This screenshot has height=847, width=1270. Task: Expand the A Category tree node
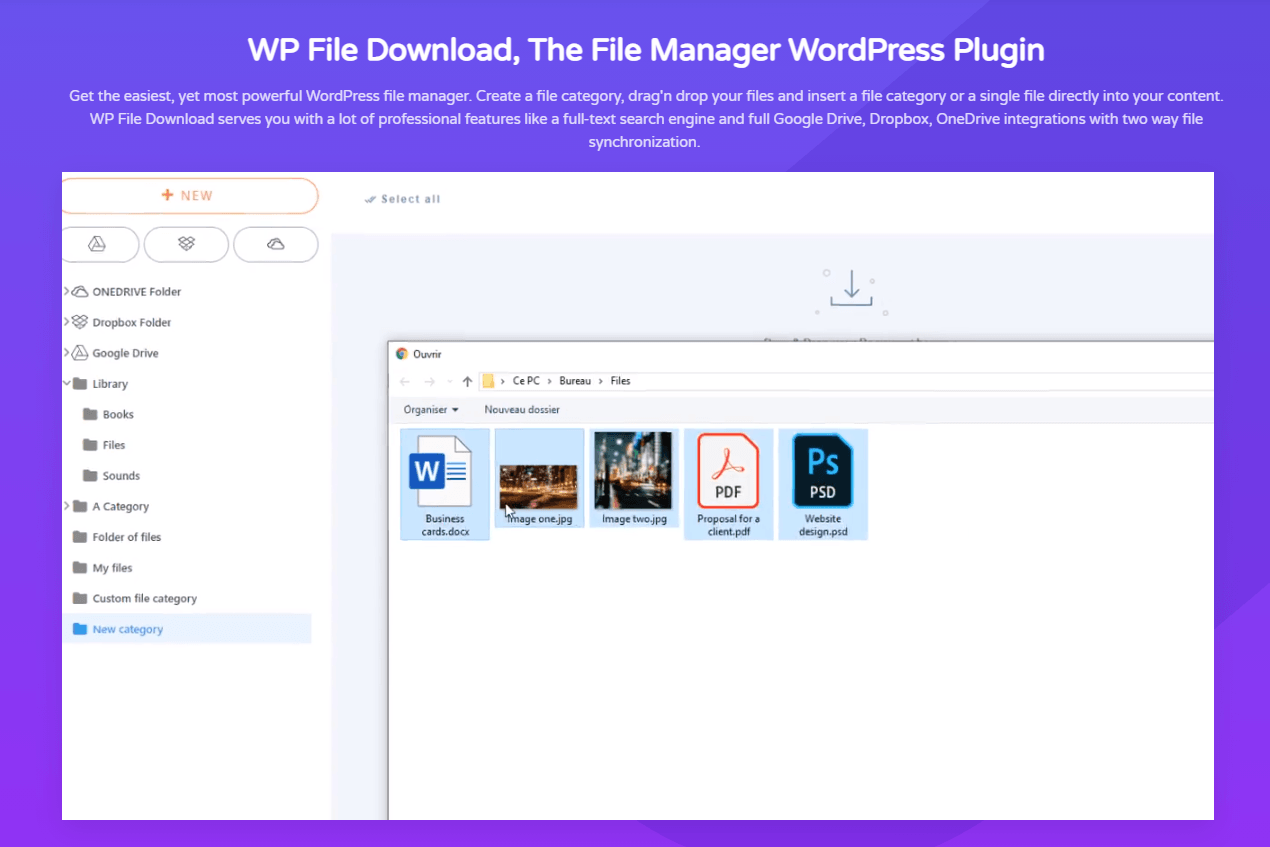tap(66, 506)
